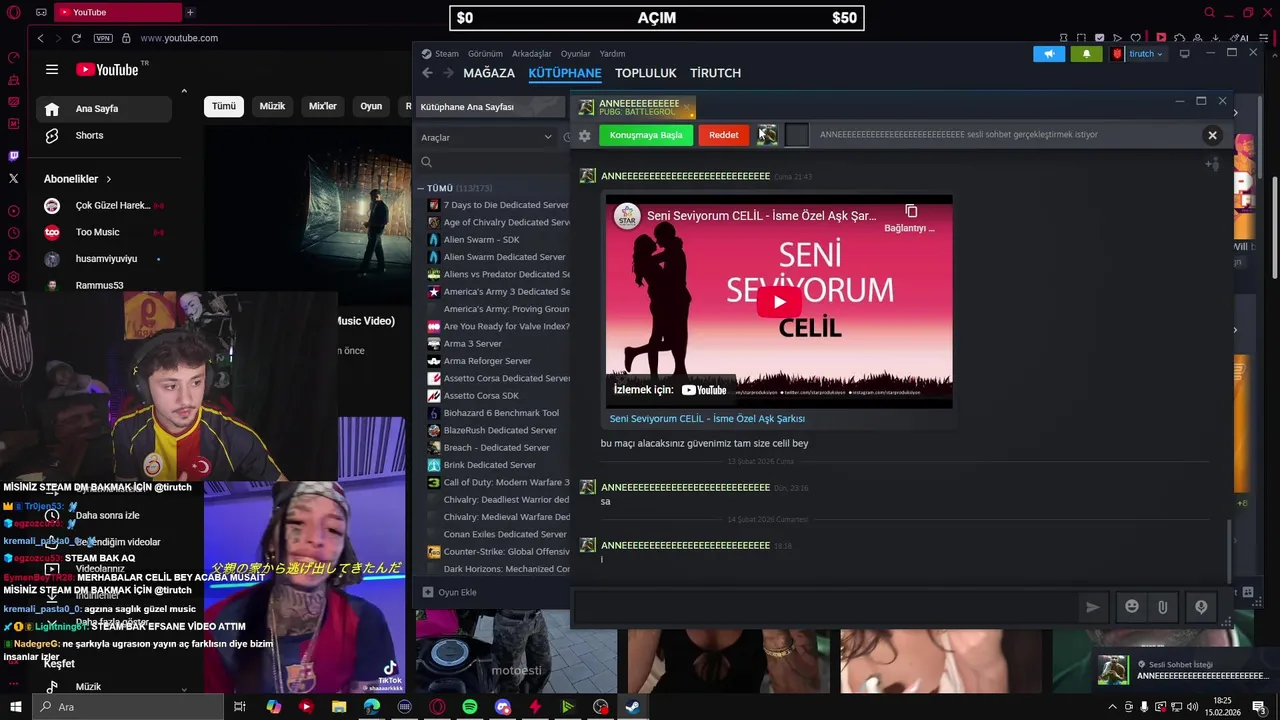Start voice chat microphone icon in chat
Image resolution: width=1280 pixels, height=720 pixels.
[1201, 606]
